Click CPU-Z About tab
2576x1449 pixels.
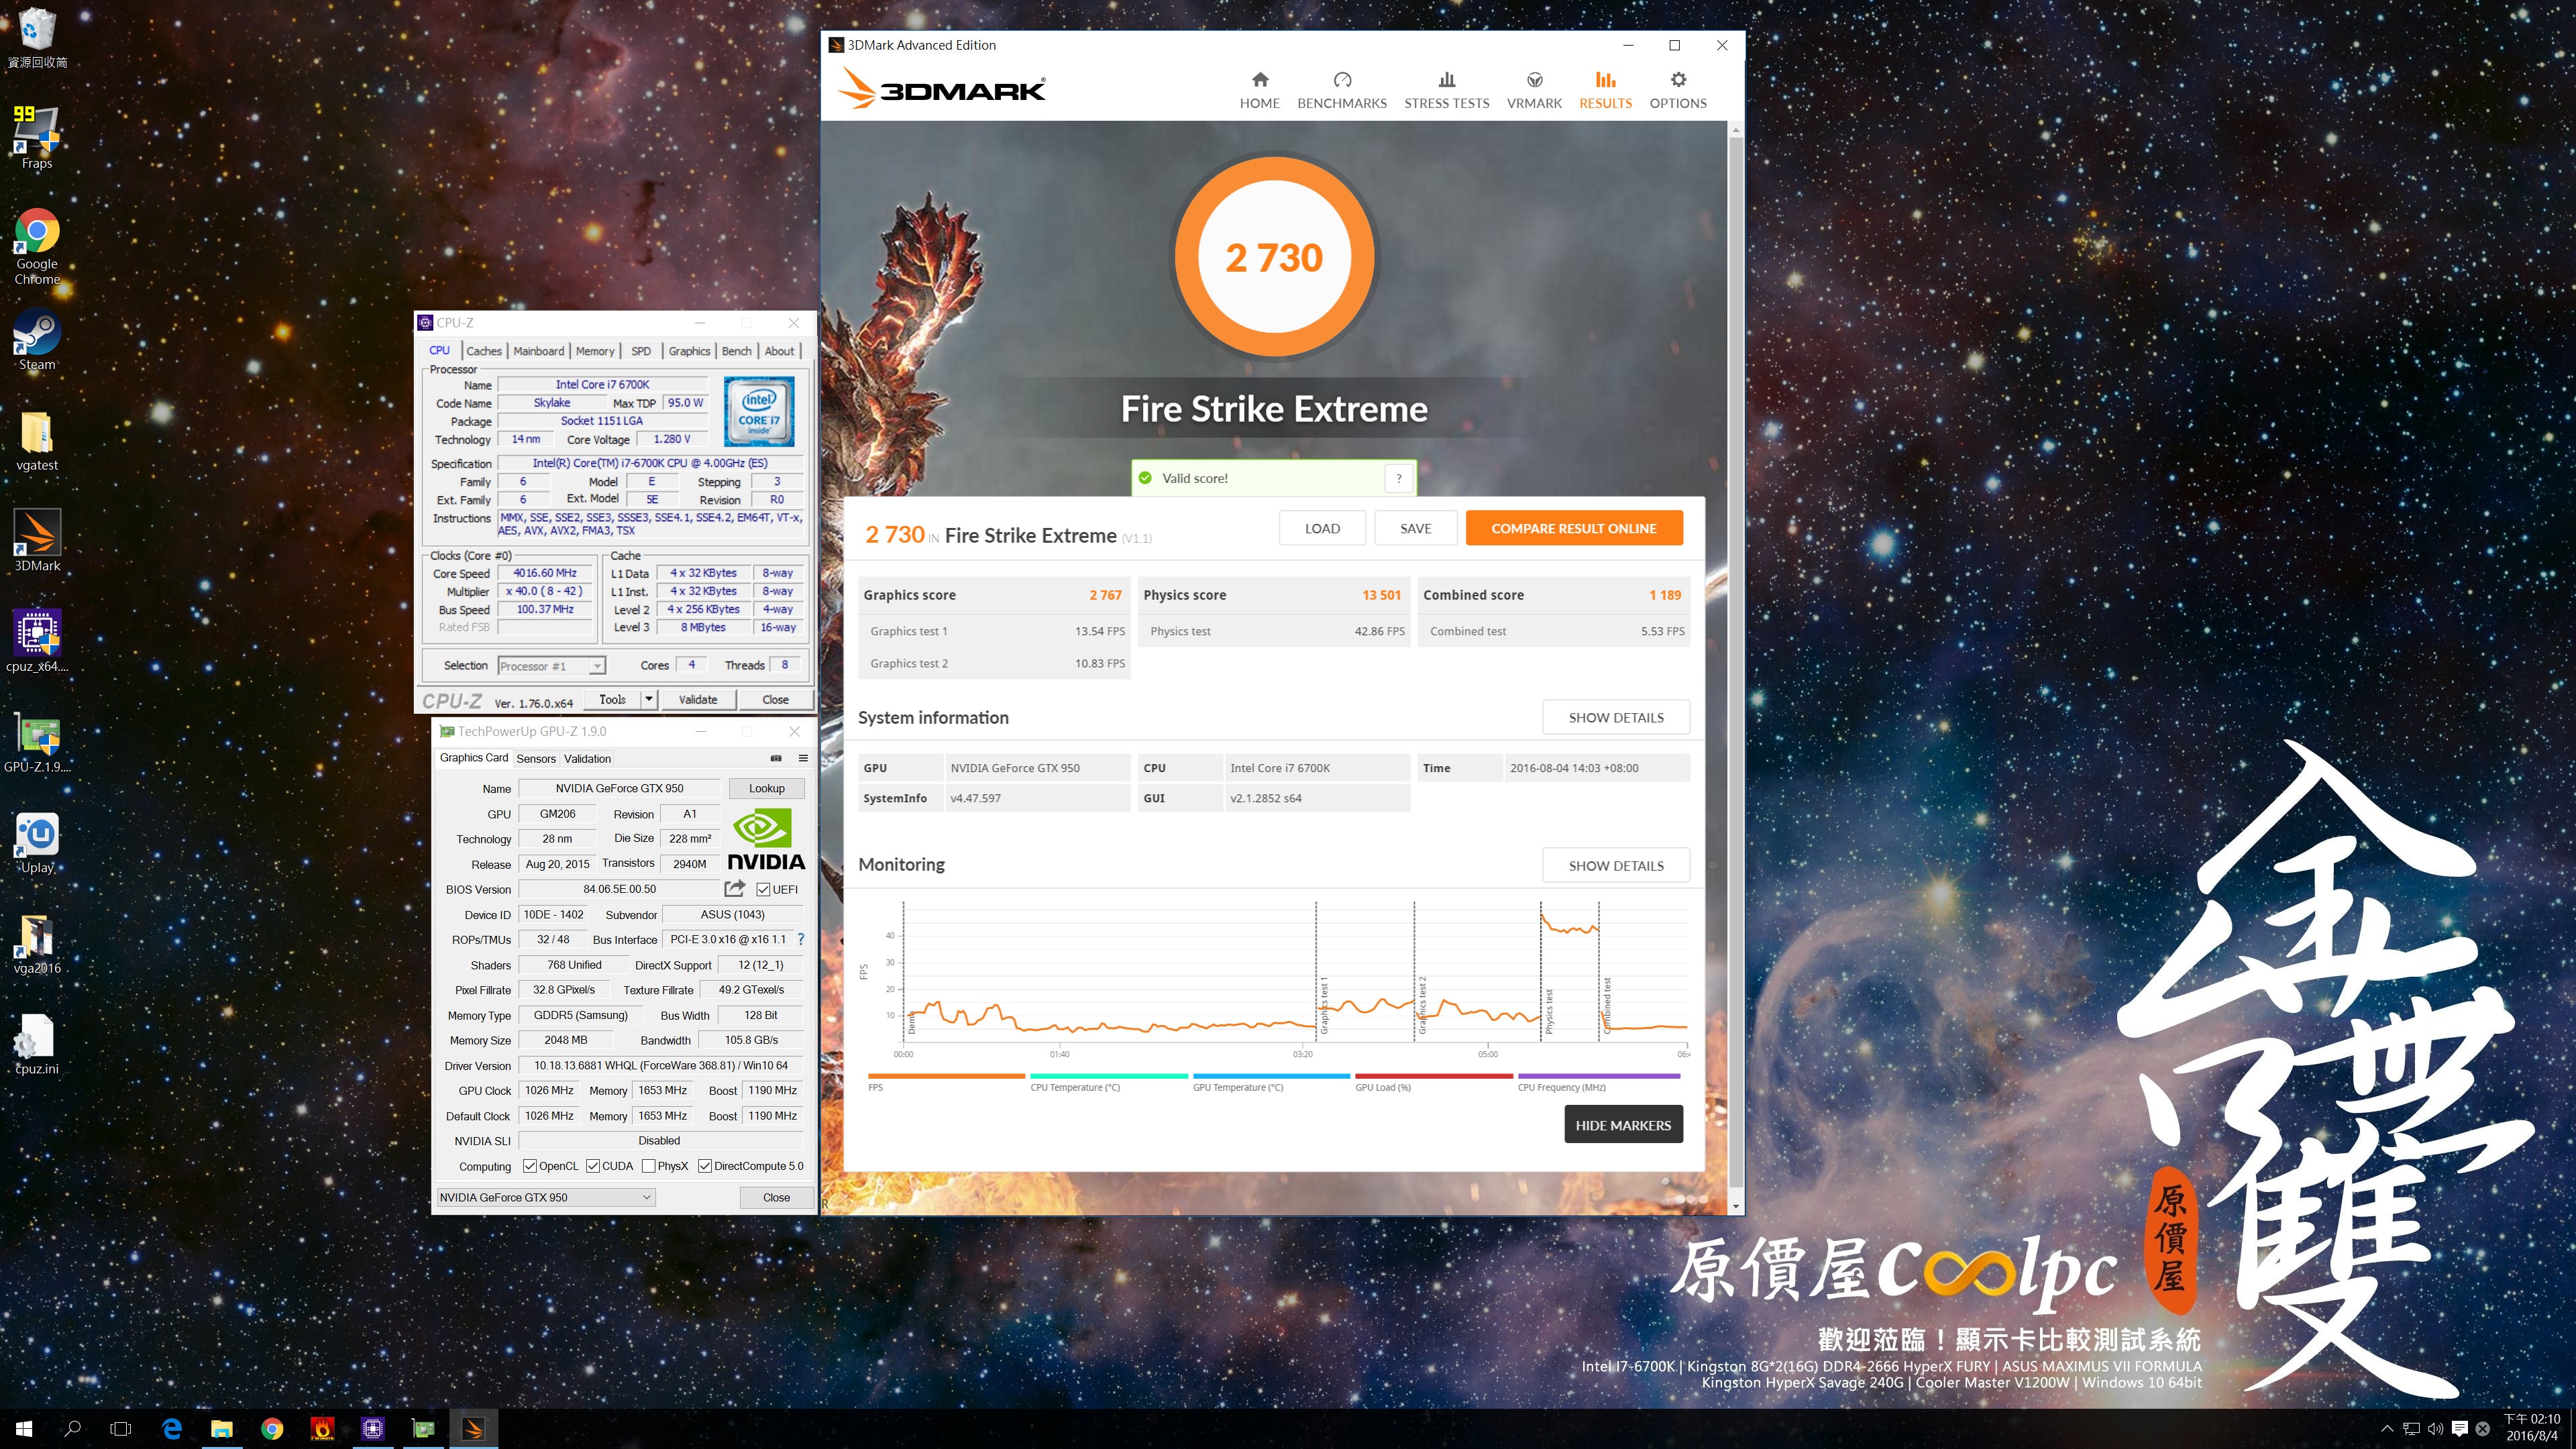pos(779,351)
